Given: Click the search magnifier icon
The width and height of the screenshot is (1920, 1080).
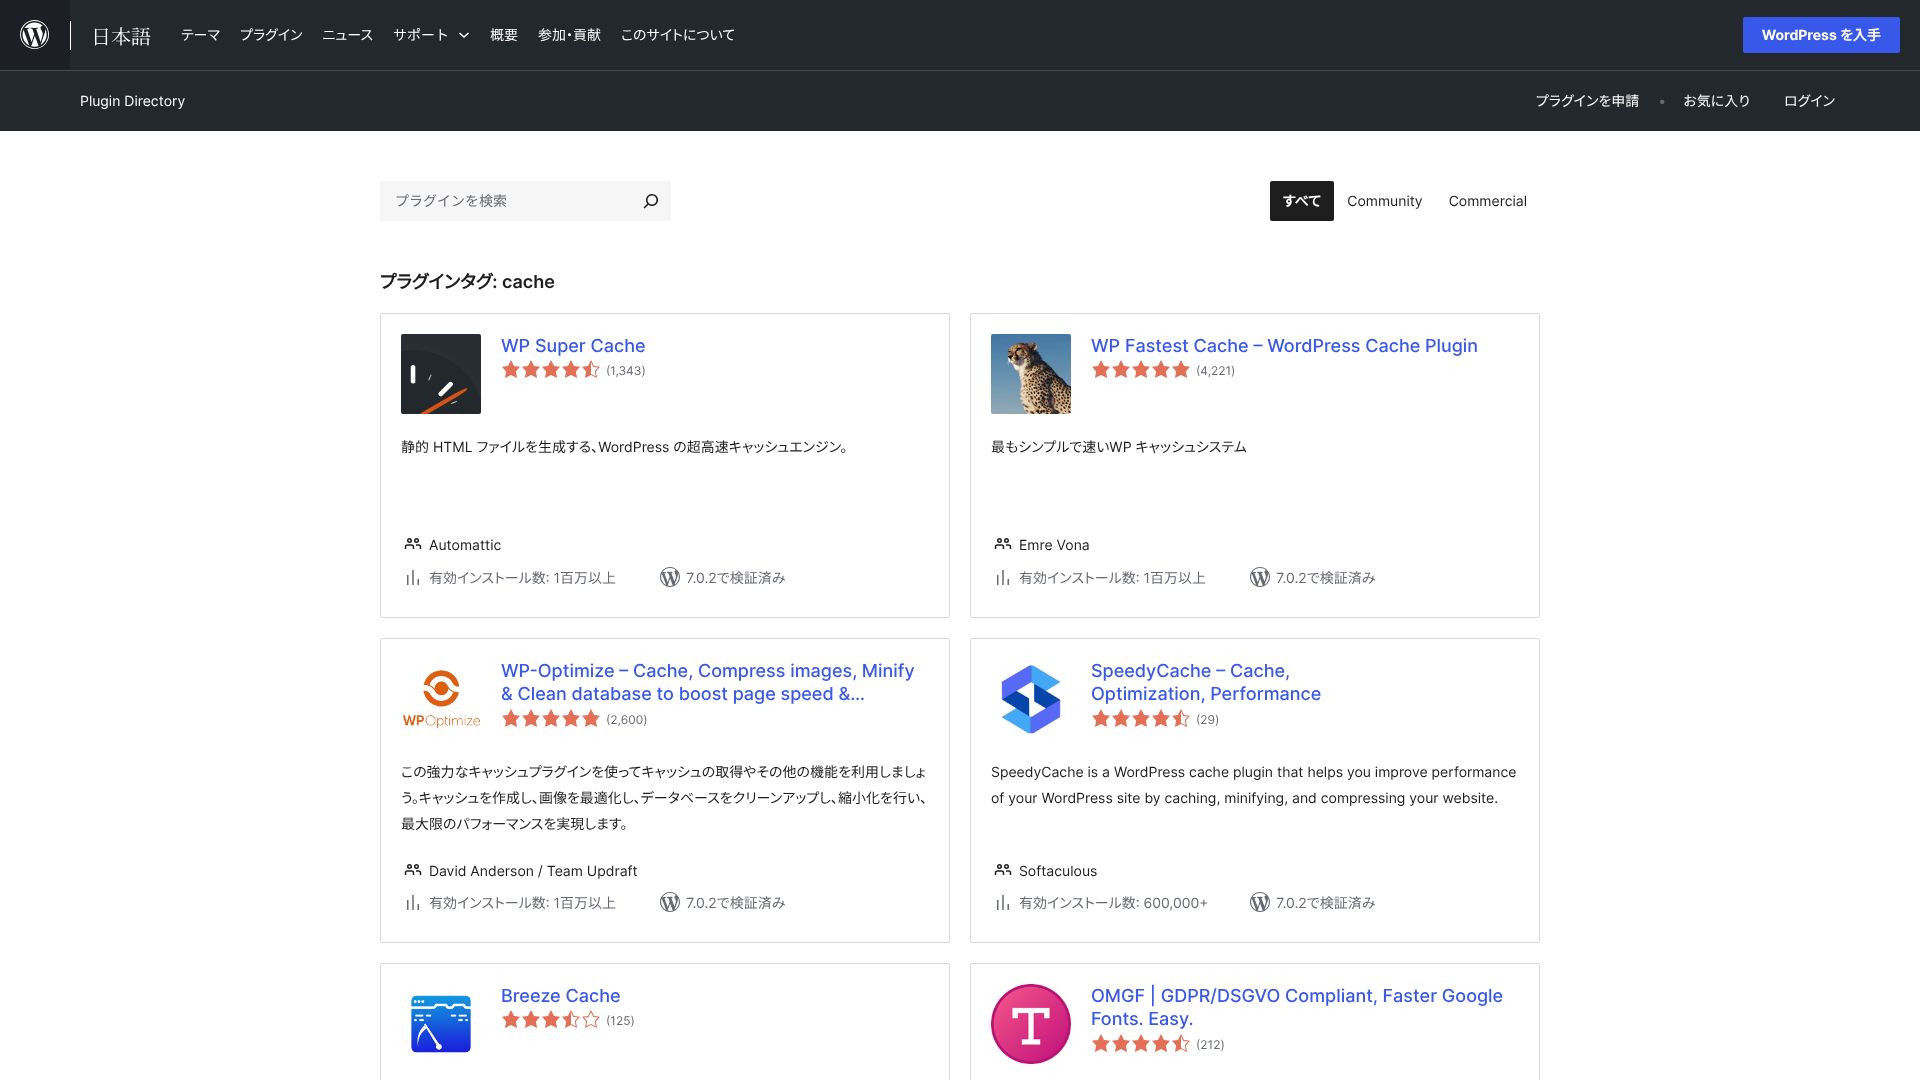Looking at the screenshot, I should click(651, 201).
